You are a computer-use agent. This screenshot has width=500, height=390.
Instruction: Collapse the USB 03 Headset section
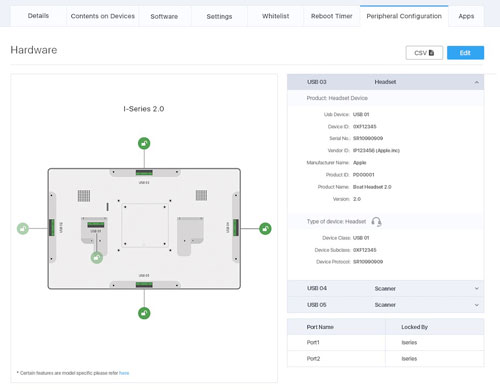point(477,82)
